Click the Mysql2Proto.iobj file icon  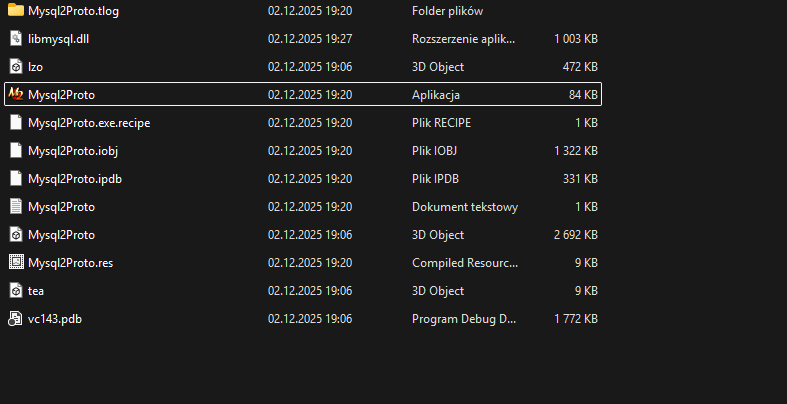pyautogui.click(x=16, y=150)
